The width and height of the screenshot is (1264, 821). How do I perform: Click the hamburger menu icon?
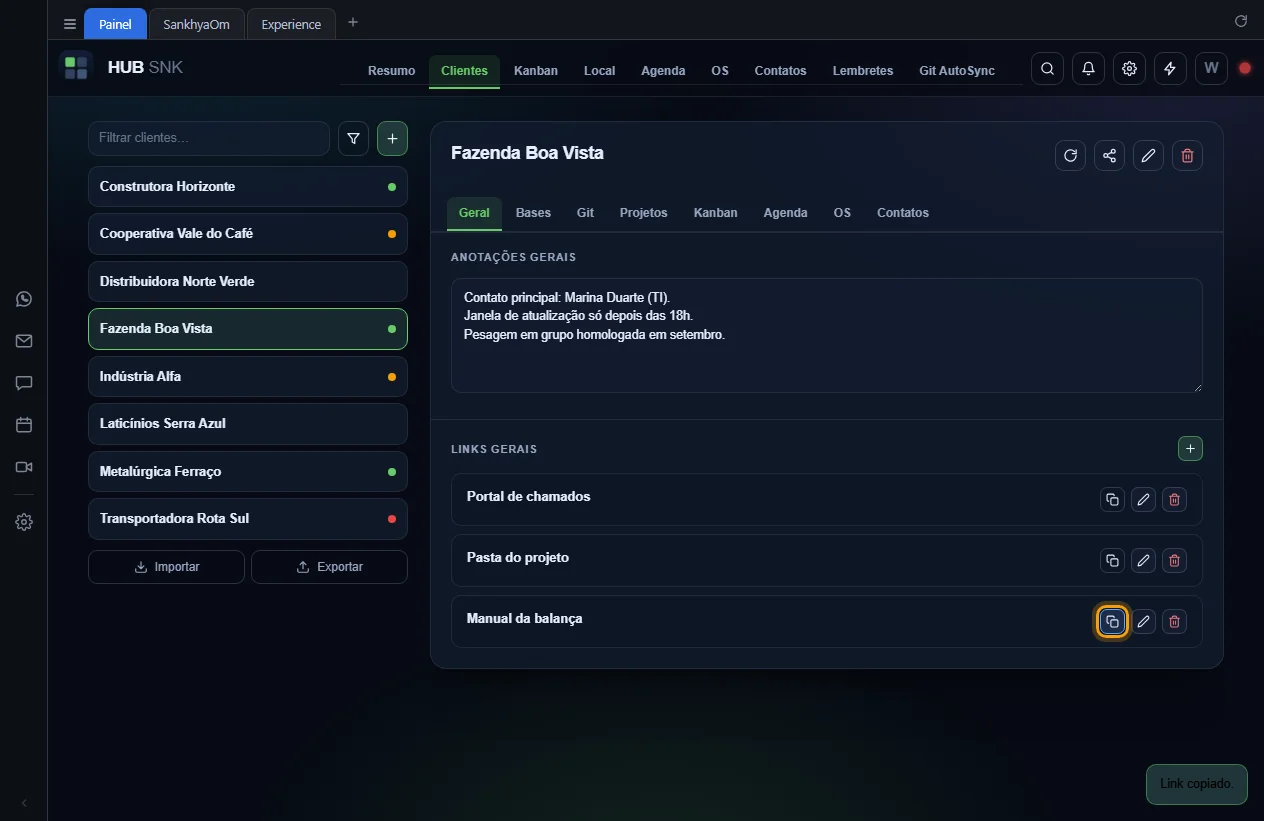(70, 24)
